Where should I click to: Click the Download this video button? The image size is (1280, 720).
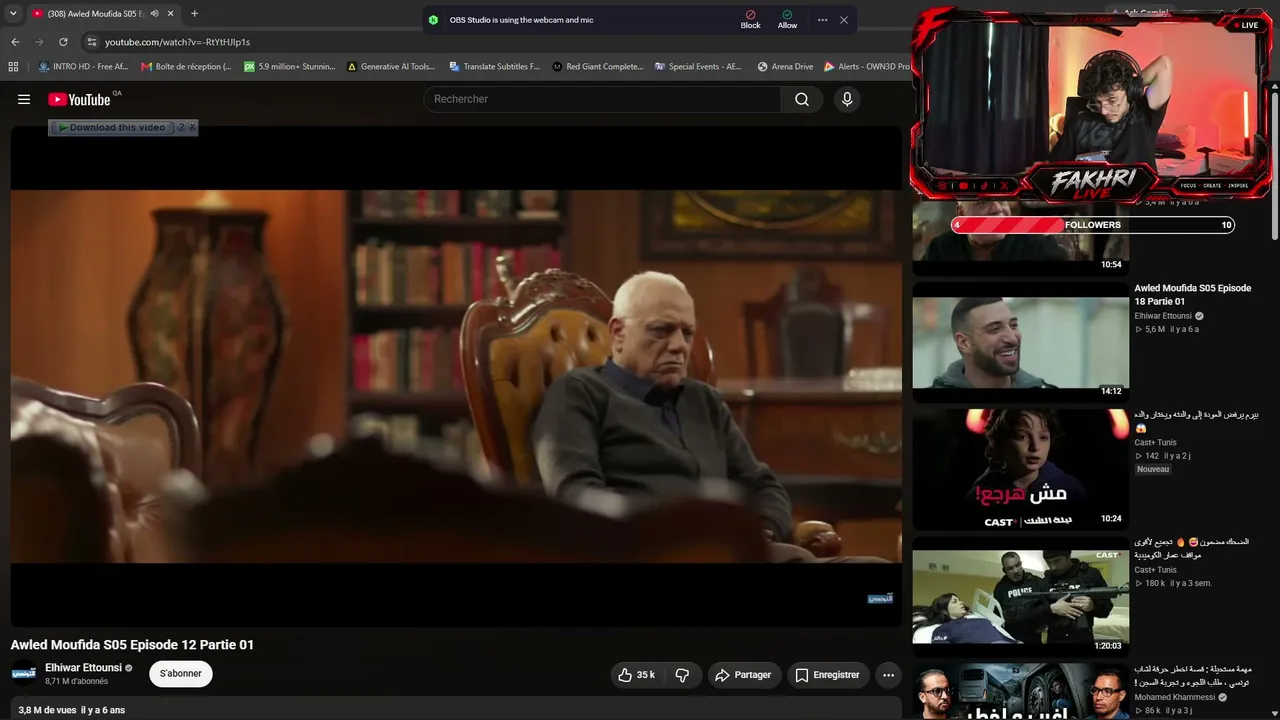(112, 128)
